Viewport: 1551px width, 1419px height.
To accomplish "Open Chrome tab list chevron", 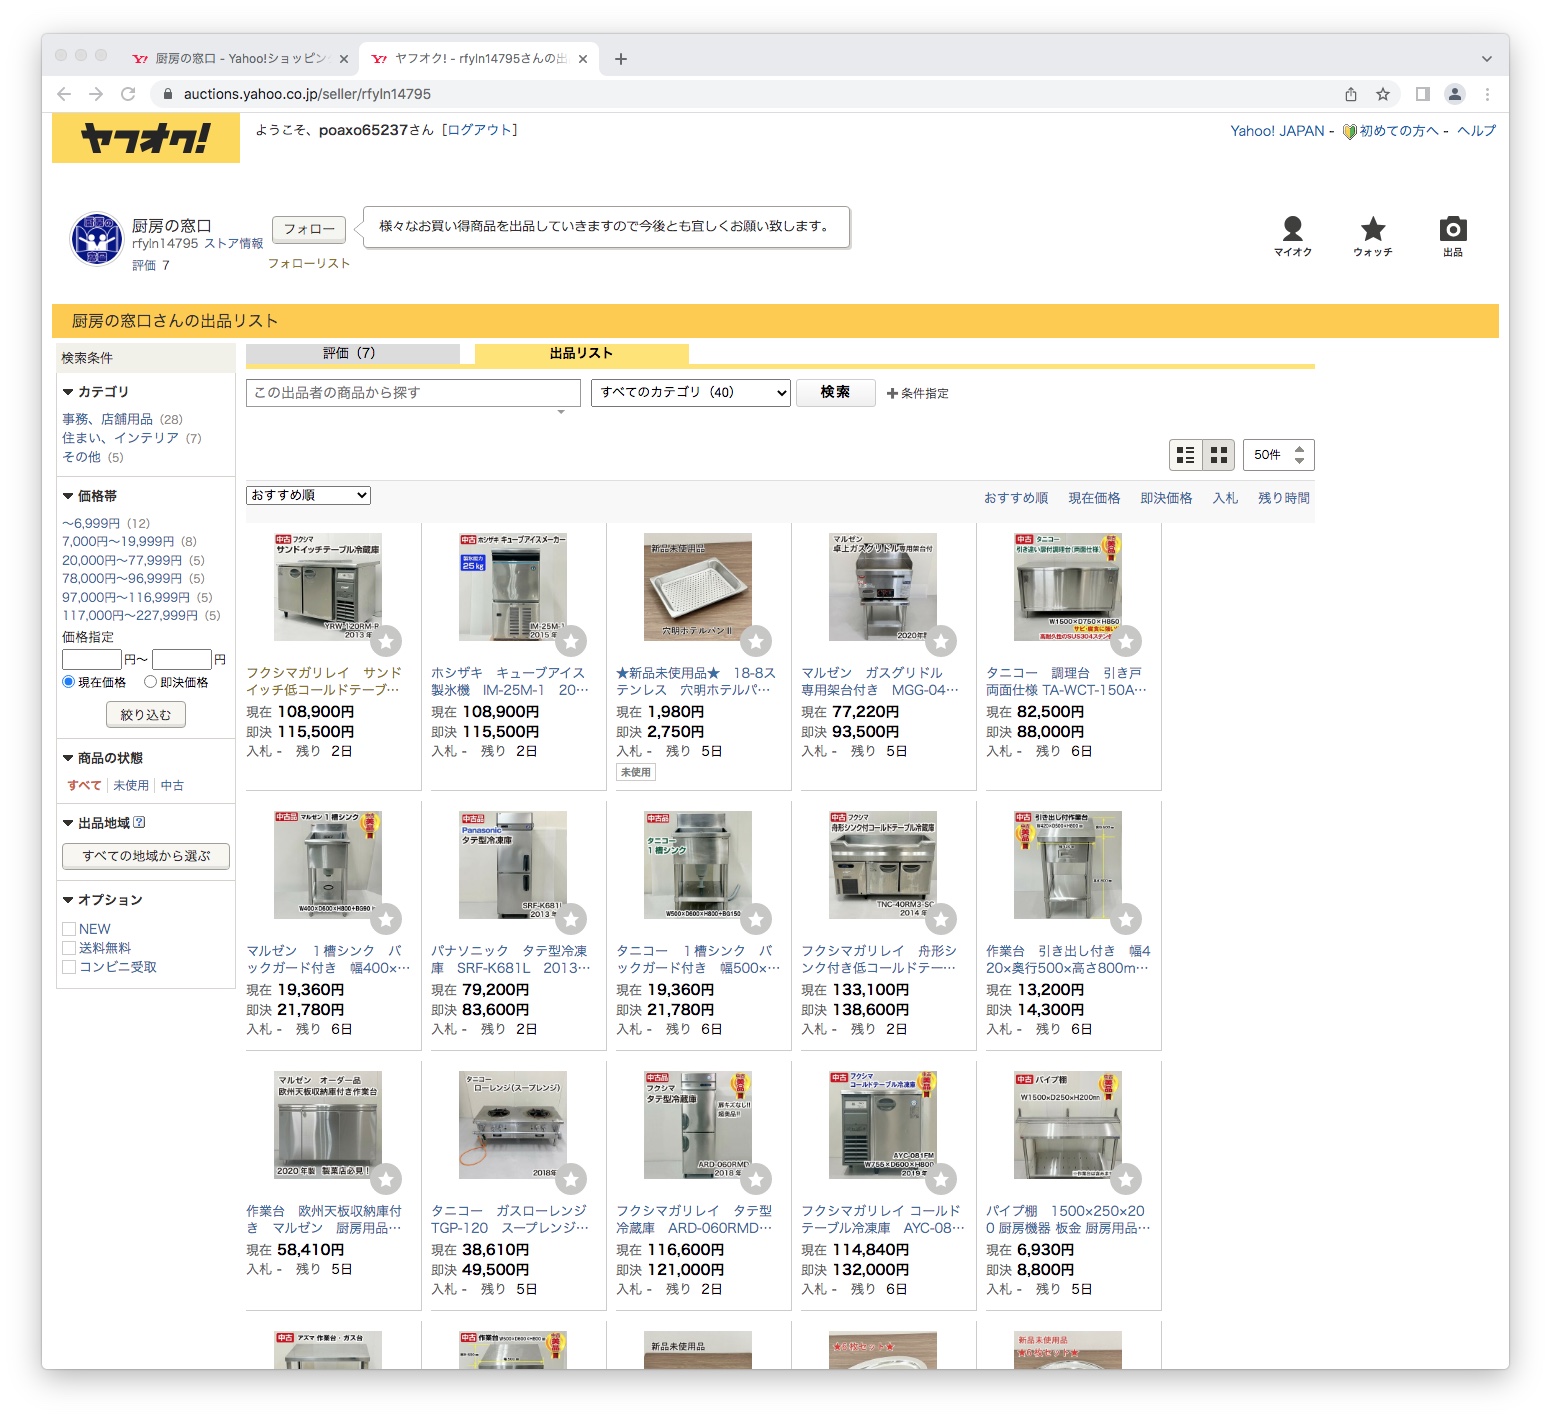I will tap(1487, 59).
